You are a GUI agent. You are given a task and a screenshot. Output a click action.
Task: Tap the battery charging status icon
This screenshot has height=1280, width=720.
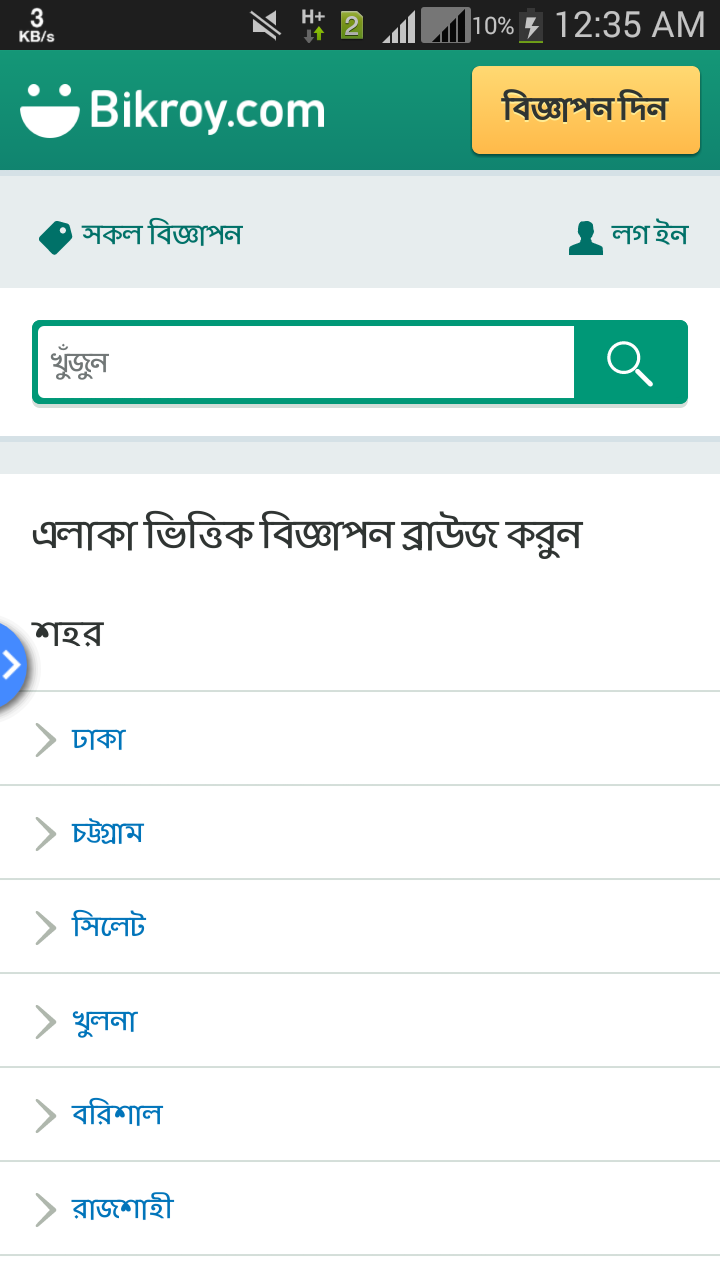click(532, 25)
